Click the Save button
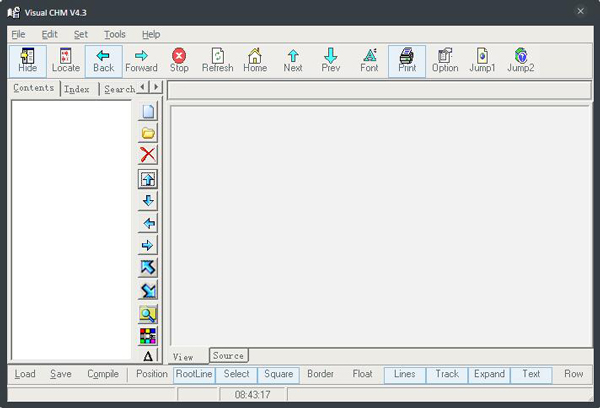 [x=61, y=374]
